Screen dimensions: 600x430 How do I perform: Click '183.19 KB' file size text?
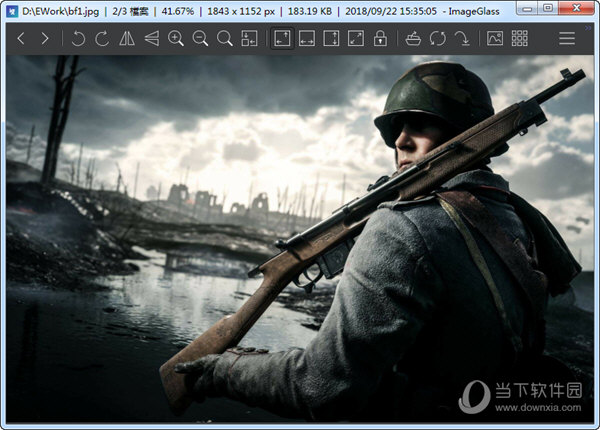[310, 11]
